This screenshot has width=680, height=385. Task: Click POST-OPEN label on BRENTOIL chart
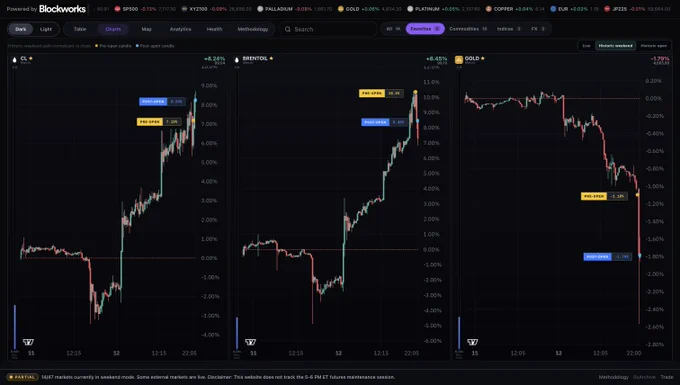tap(375, 122)
